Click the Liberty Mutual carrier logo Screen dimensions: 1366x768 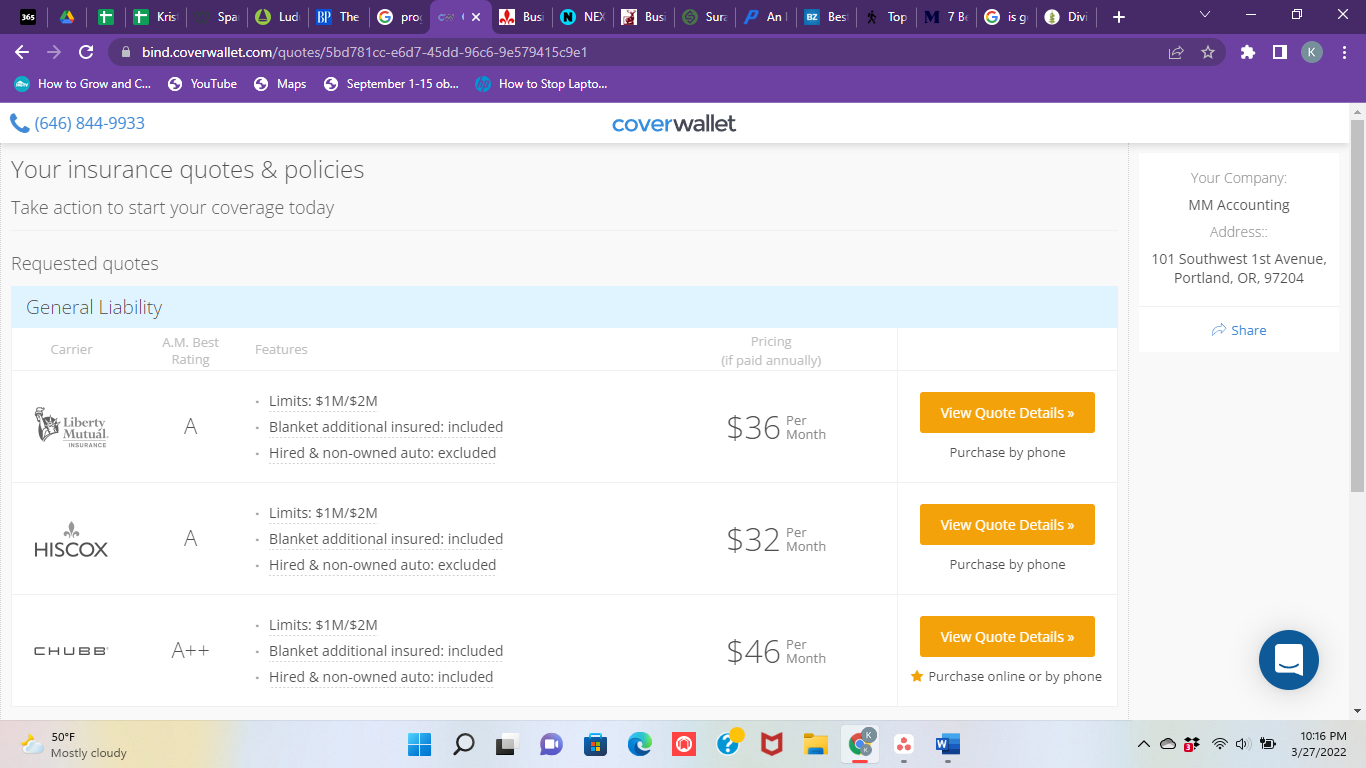71,427
